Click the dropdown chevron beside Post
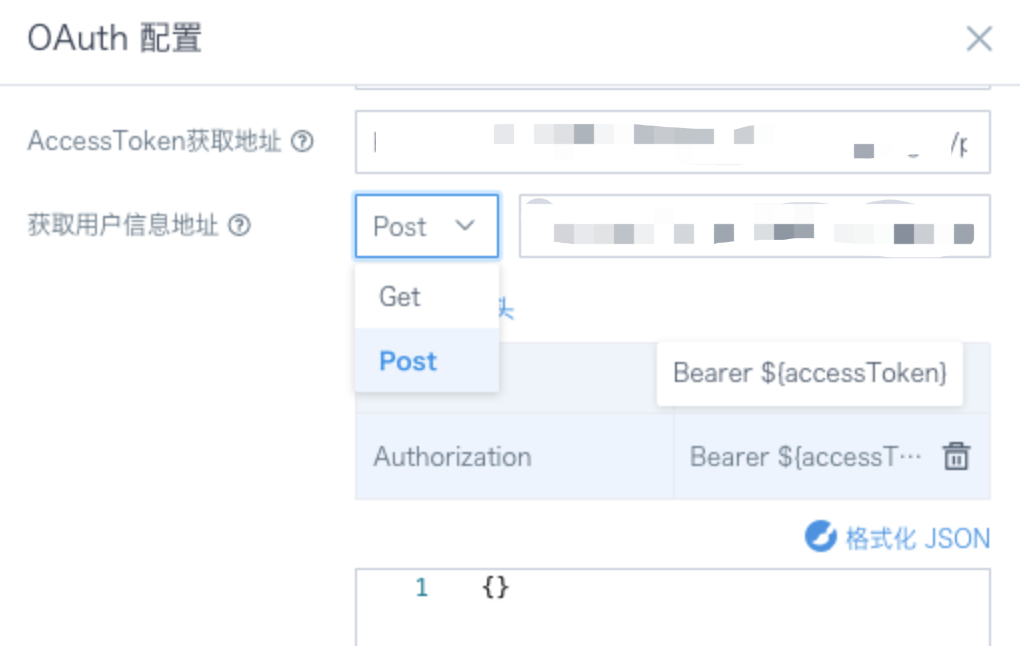This screenshot has width=1020, height=646. click(465, 225)
